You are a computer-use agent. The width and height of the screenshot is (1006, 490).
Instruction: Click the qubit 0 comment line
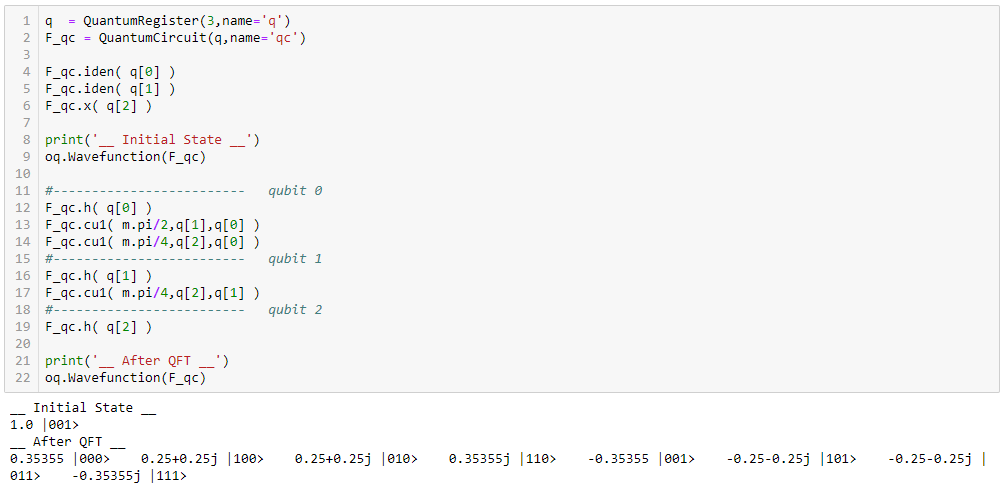pyautogui.click(x=183, y=190)
